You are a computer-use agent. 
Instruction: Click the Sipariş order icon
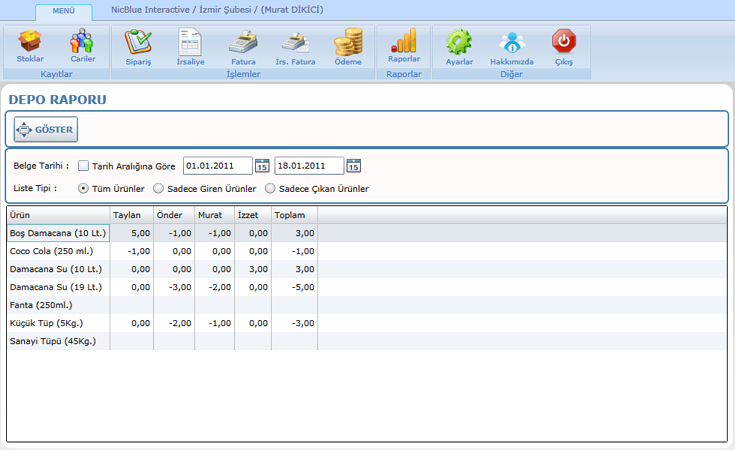pyautogui.click(x=137, y=45)
